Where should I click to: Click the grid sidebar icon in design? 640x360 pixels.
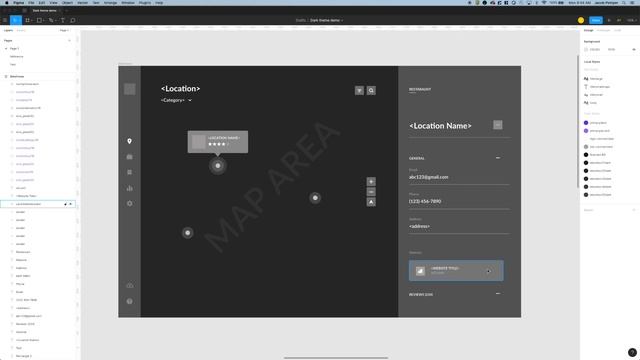click(129, 172)
